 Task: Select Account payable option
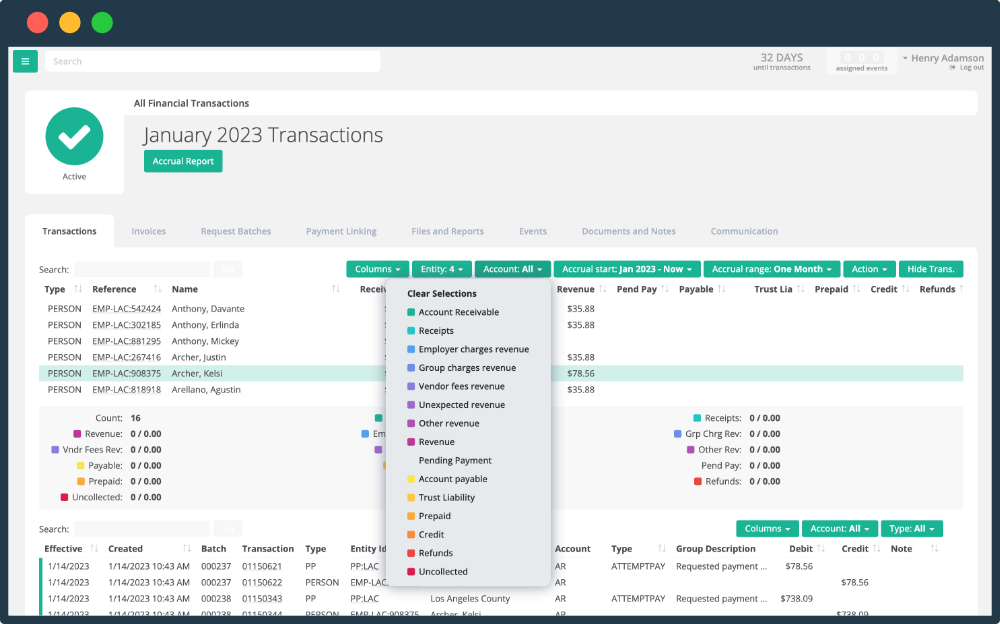[447, 479]
